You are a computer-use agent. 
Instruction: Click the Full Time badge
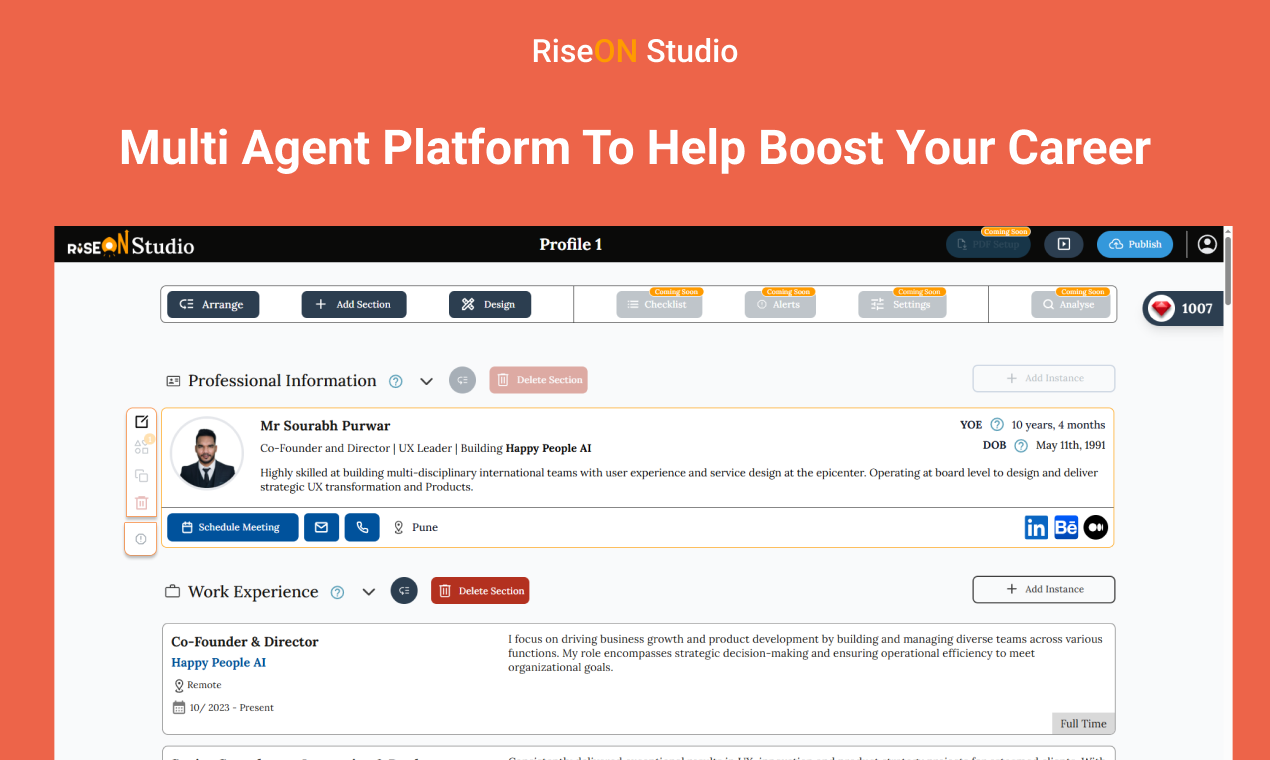click(1083, 723)
